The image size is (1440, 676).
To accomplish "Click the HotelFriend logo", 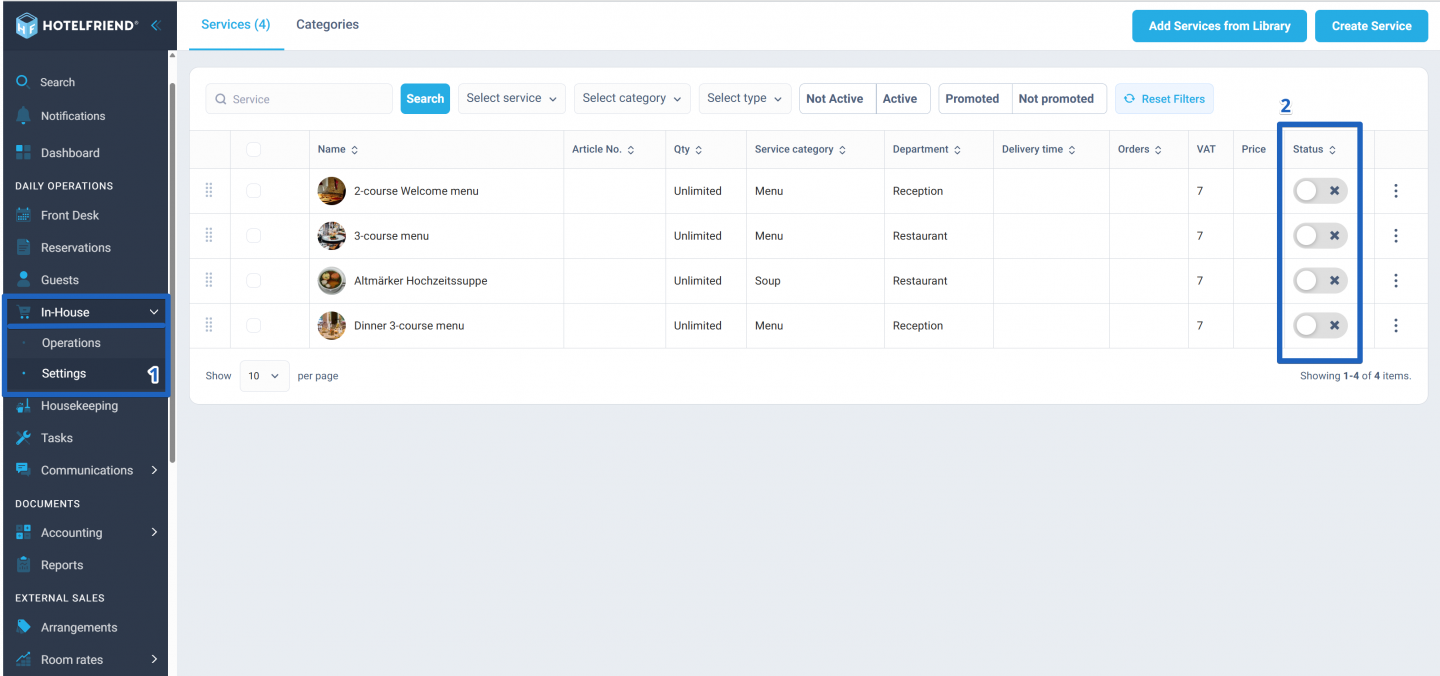I will 76,25.
